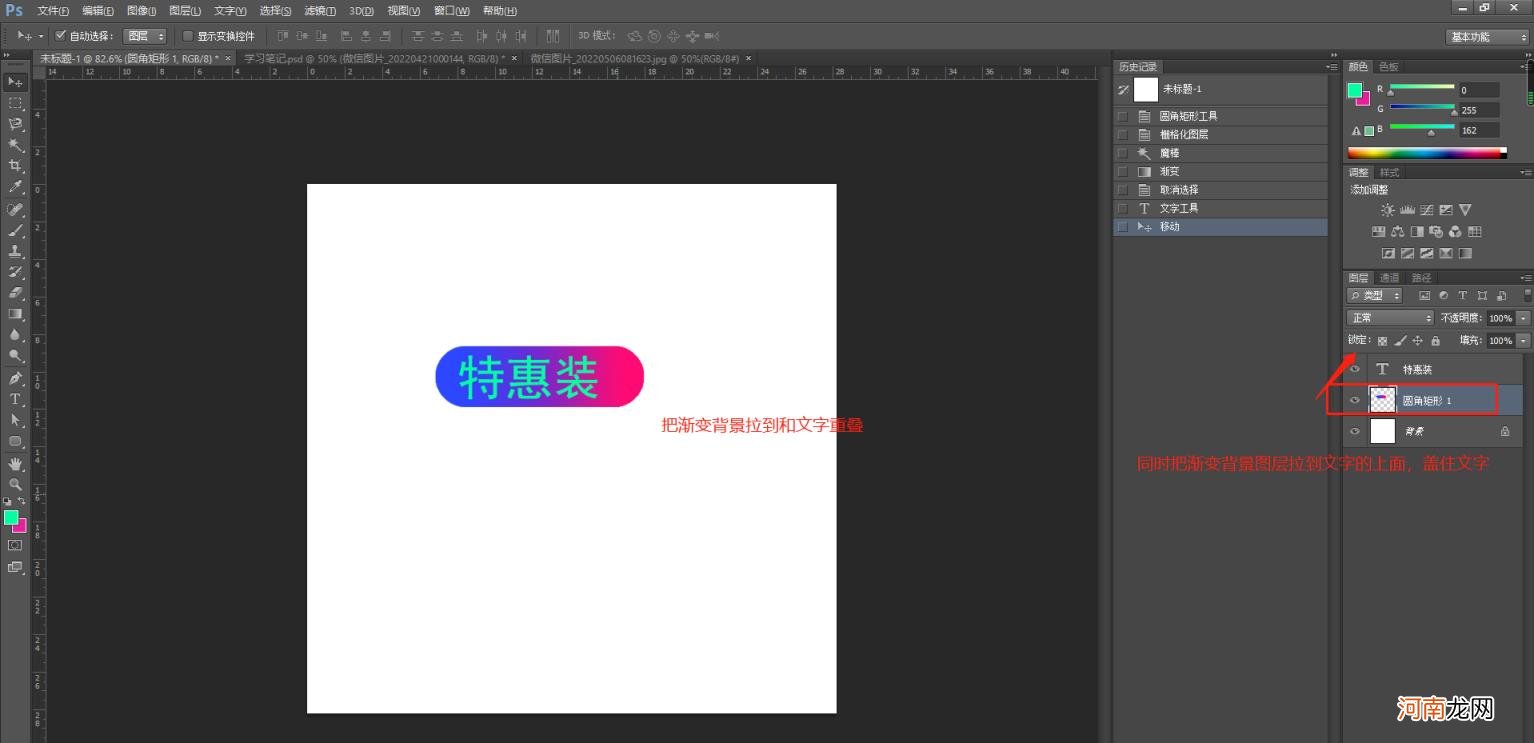Lock transparent pixels in Layers panel
Screen dimensions: 1534x743
pyautogui.click(x=1382, y=341)
